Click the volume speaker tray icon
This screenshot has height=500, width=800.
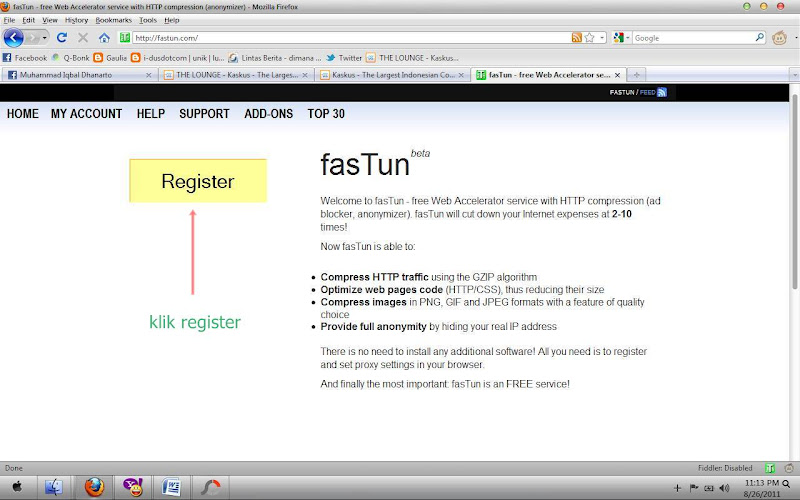[x=724, y=488]
